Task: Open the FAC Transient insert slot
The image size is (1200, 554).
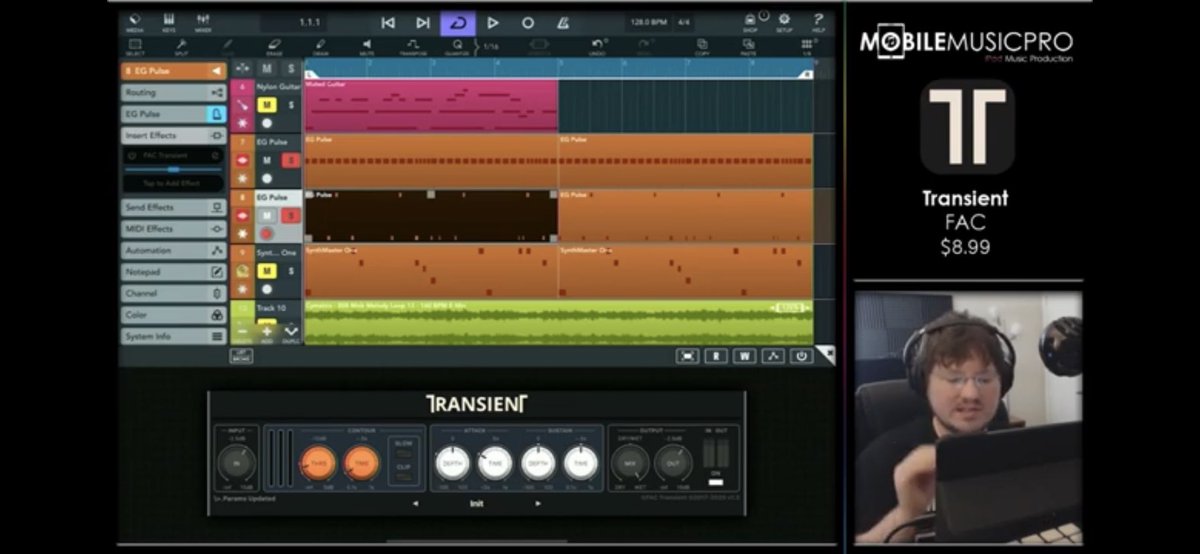Action: point(174,156)
